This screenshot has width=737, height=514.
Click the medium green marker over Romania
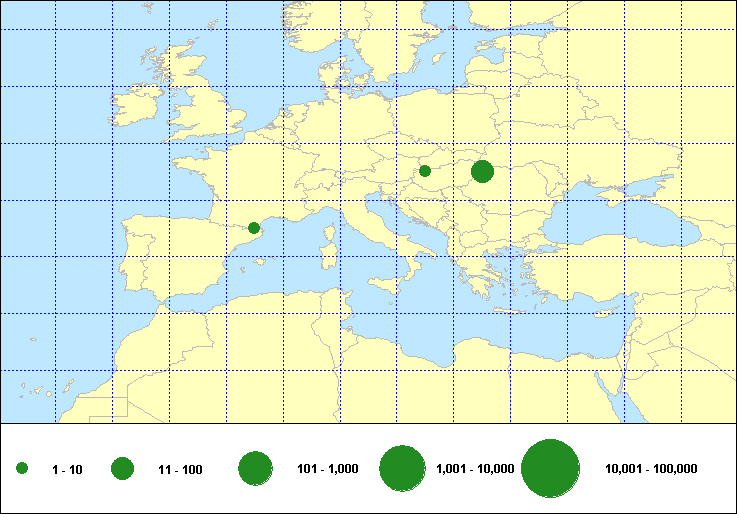pos(482,171)
